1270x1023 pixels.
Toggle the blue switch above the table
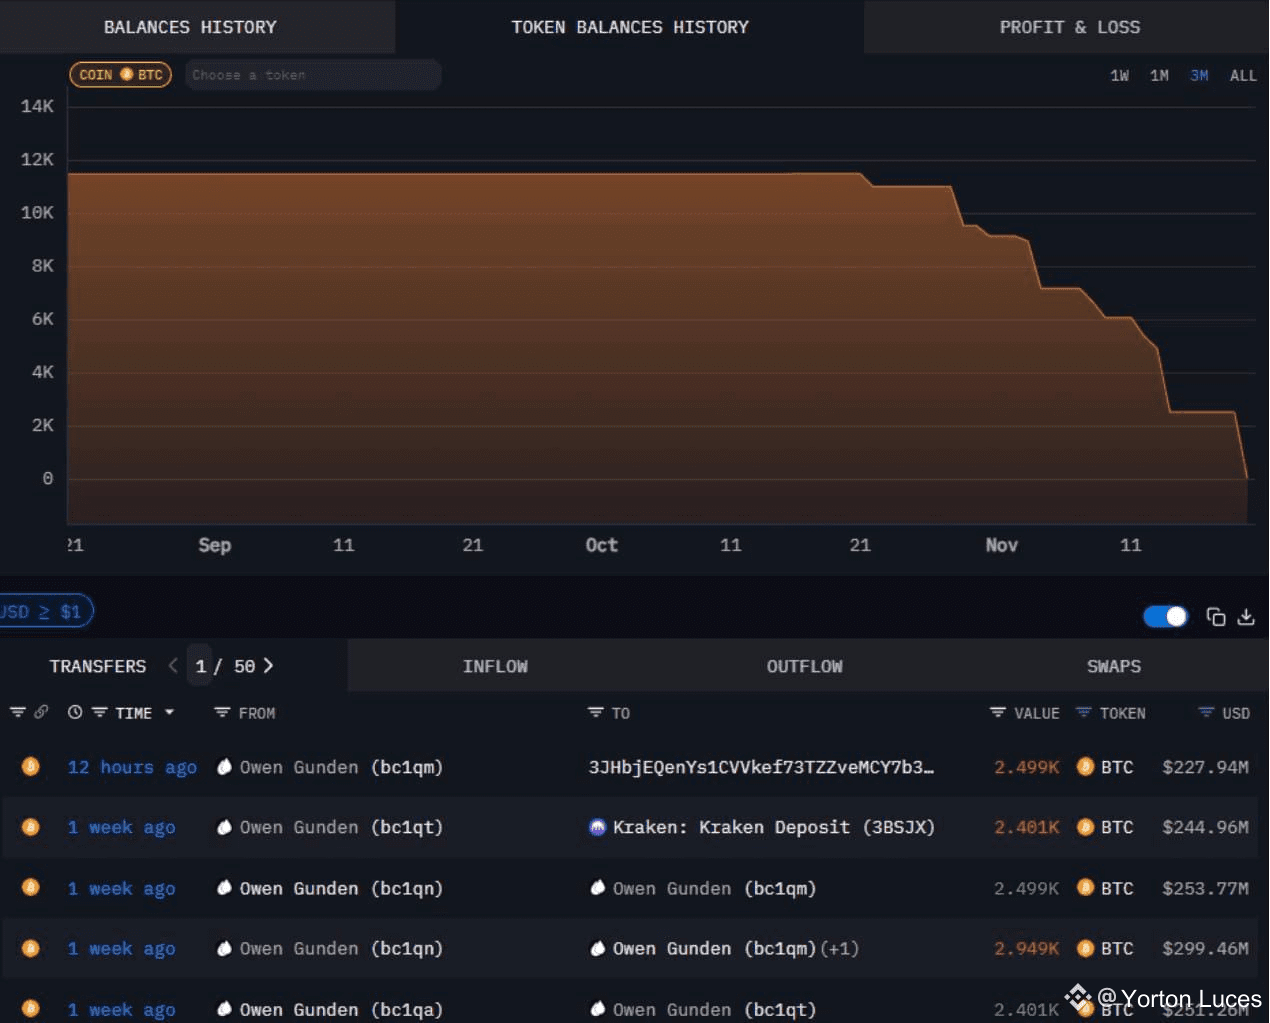pos(1165,616)
